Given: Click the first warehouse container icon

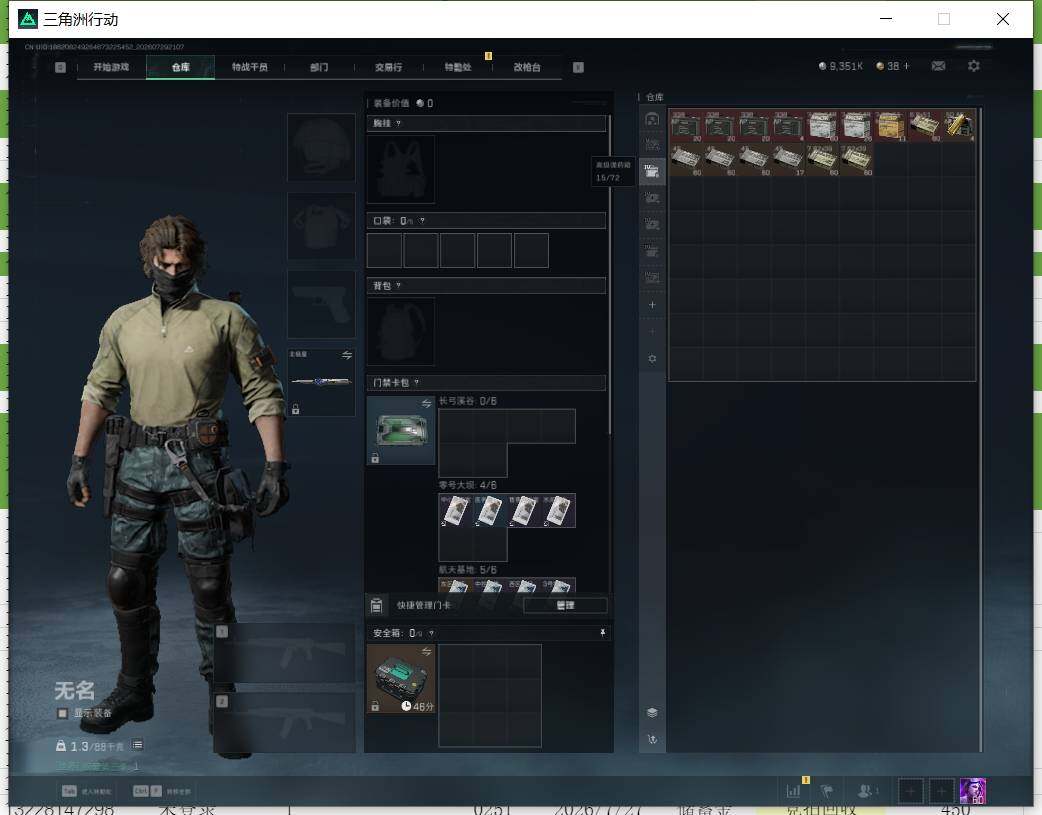Looking at the screenshot, I should pyautogui.click(x=652, y=120).
